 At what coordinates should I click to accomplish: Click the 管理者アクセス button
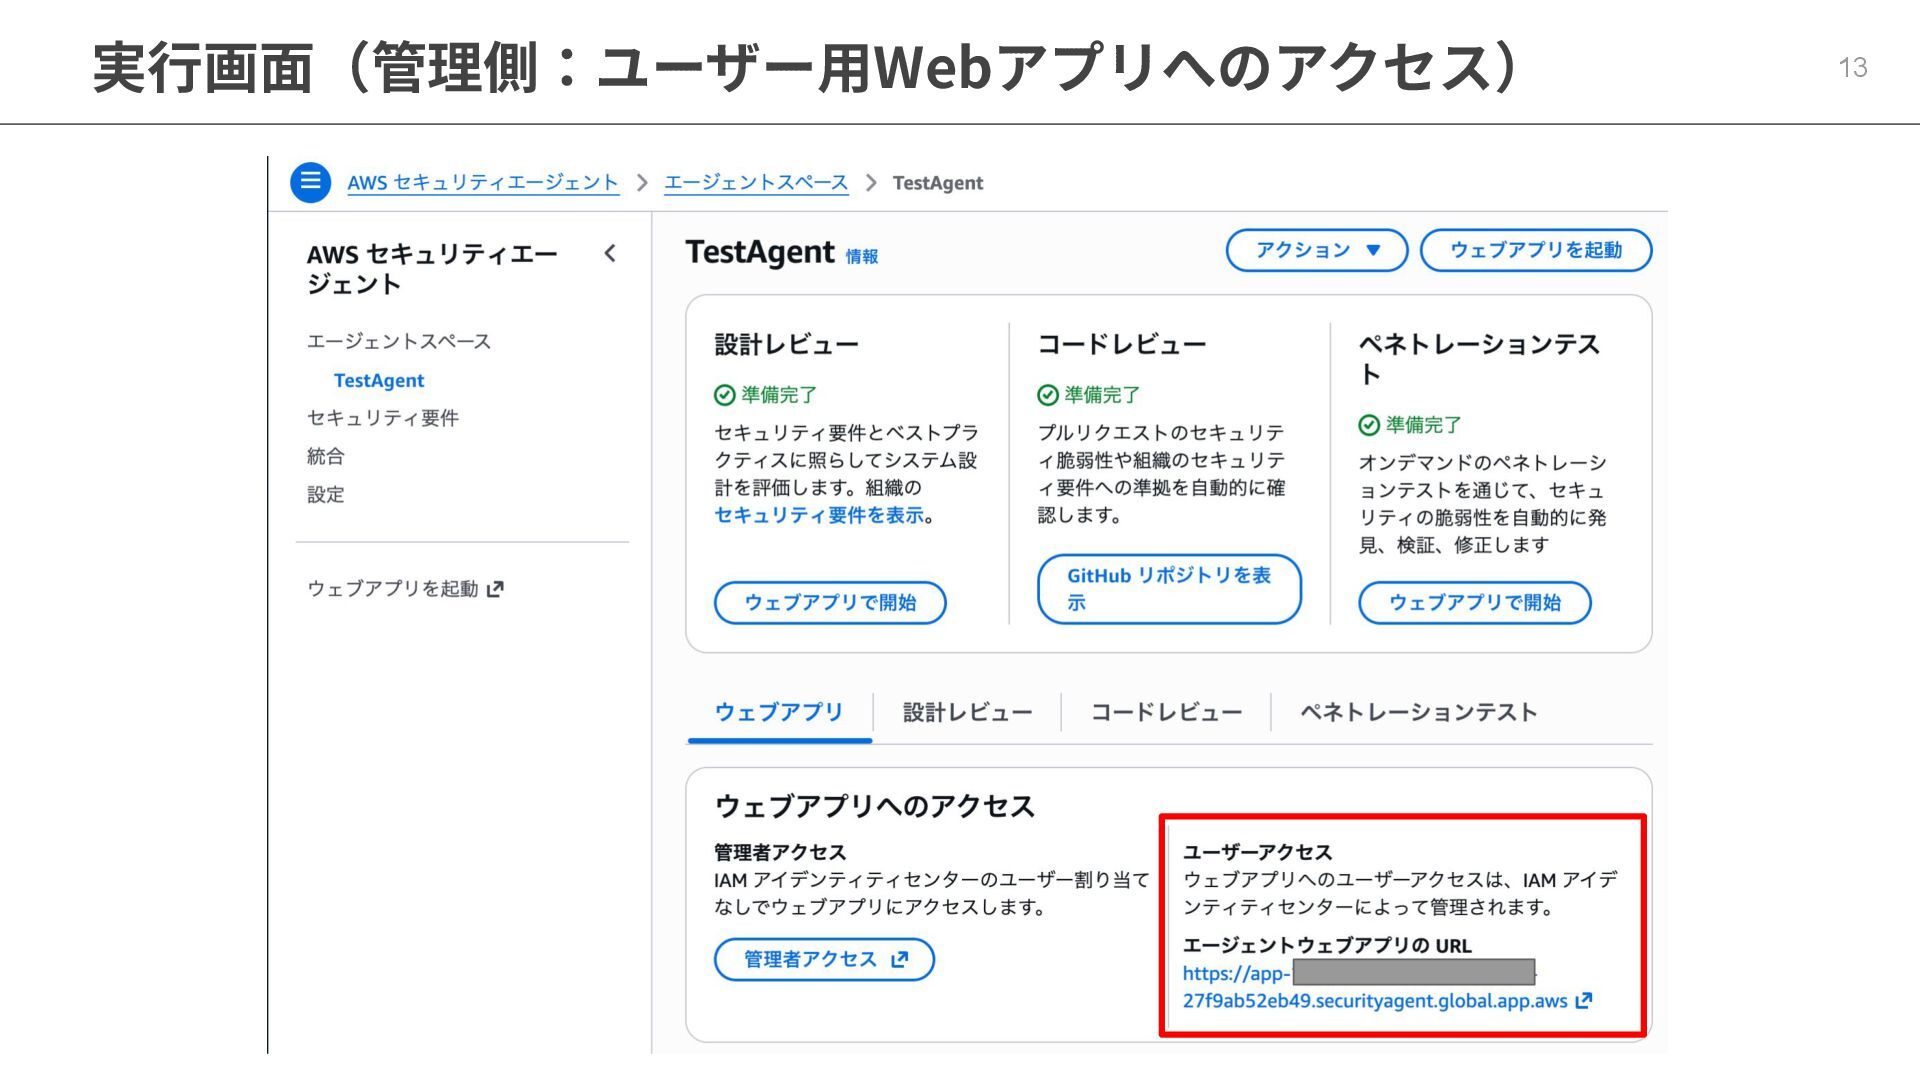[x=823, y=960]
